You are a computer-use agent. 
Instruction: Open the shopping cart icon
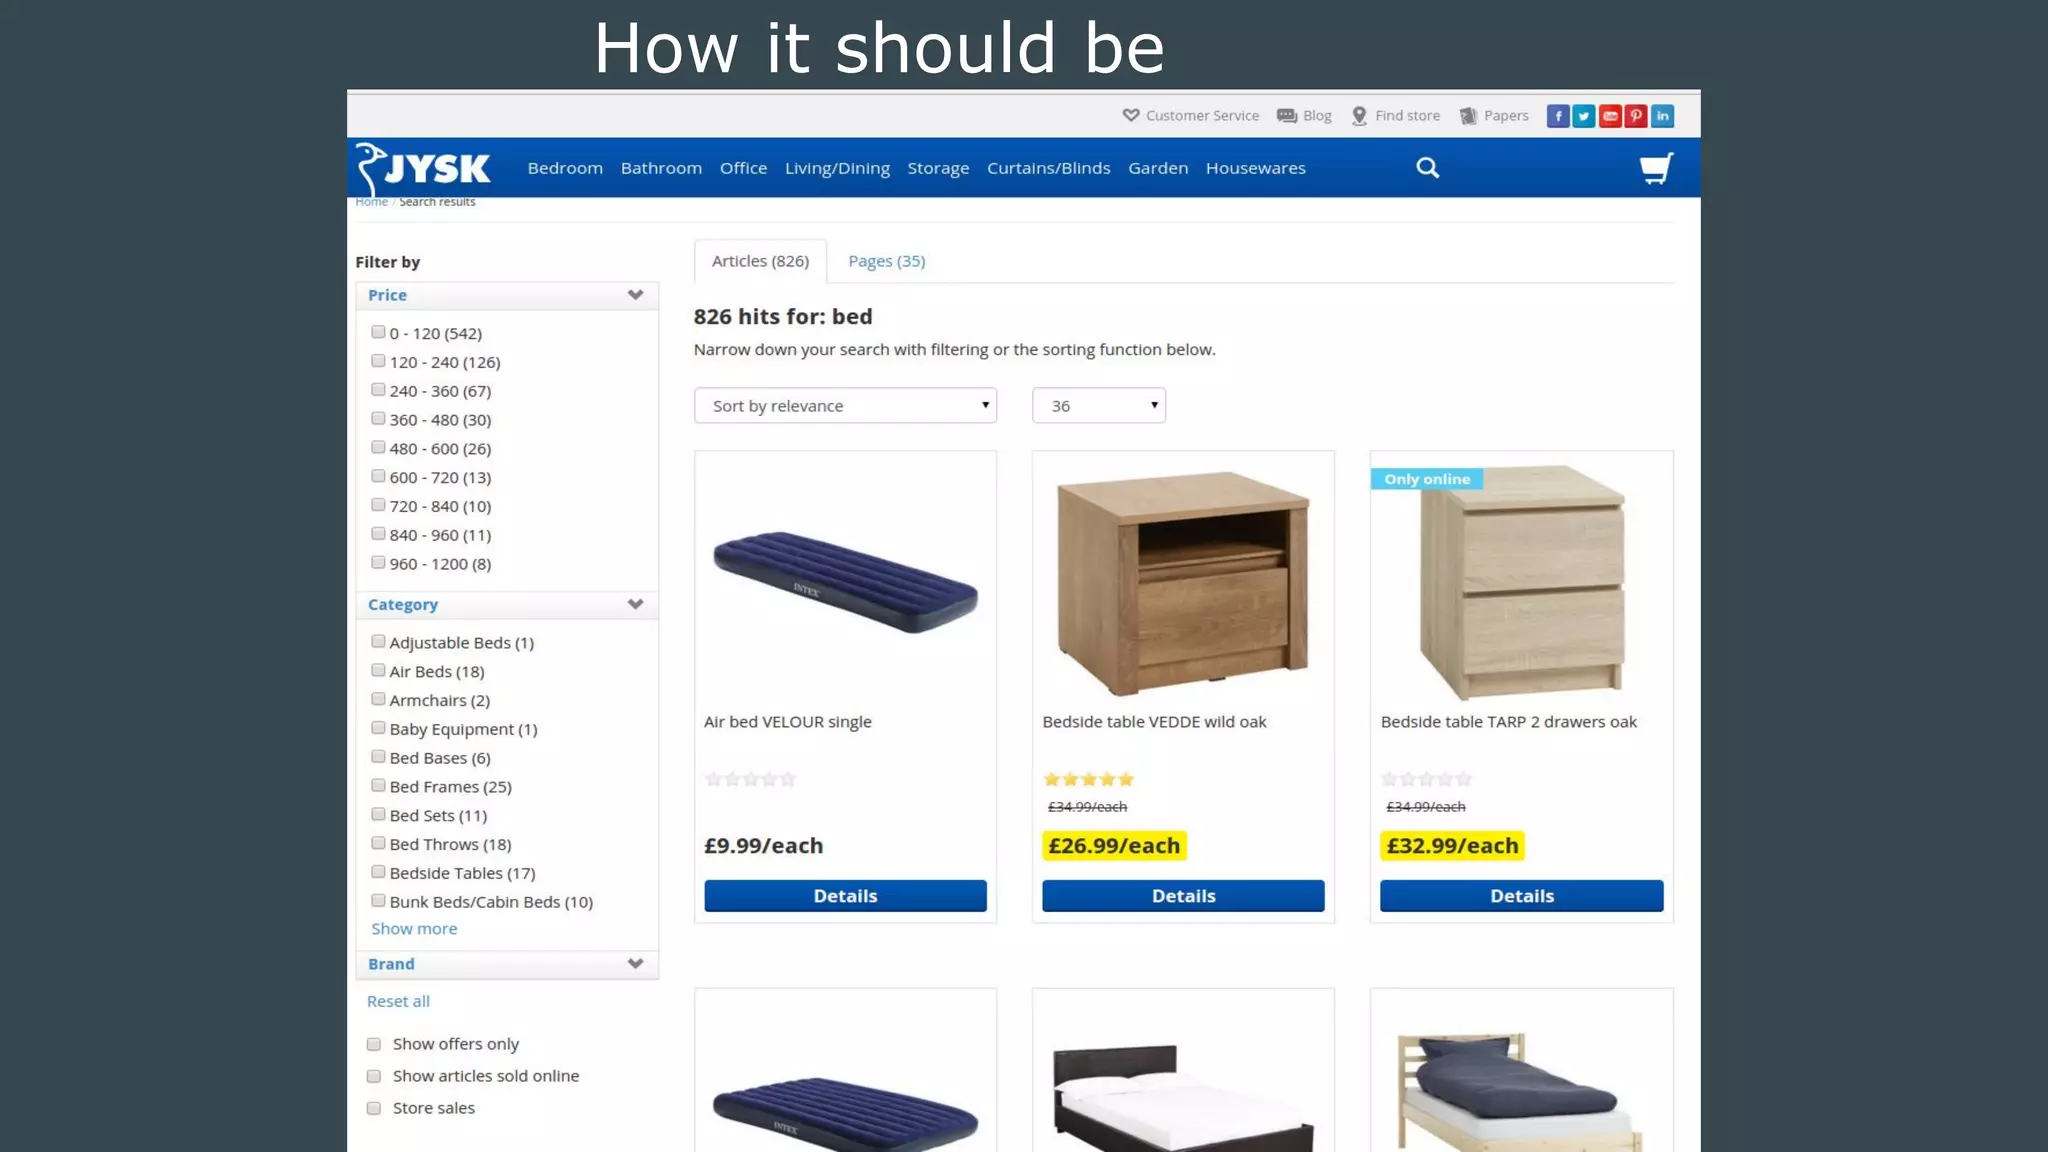coord(1656,168)
